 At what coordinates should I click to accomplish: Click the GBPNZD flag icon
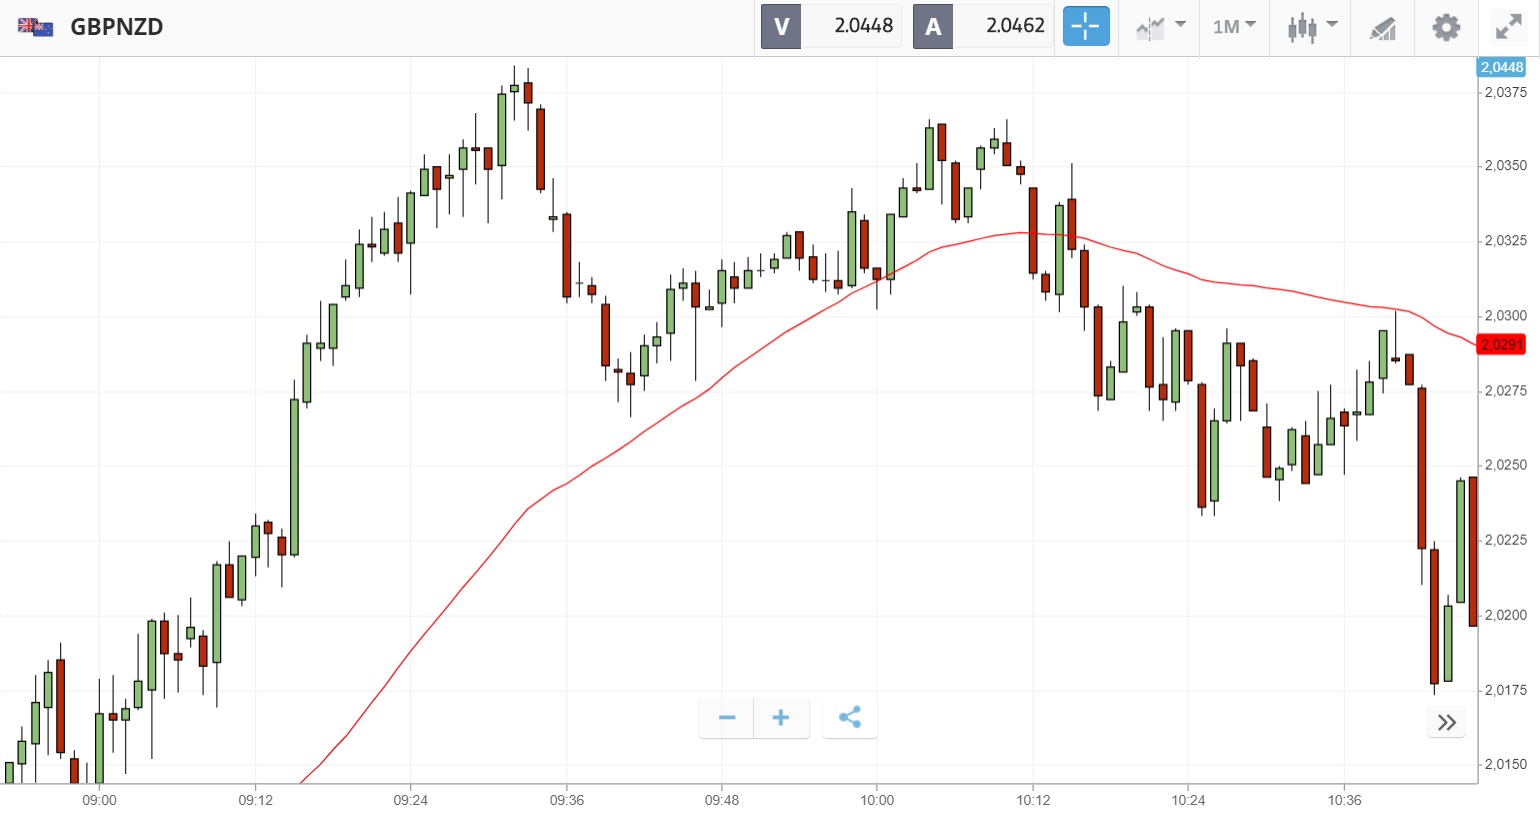[x=35, y=27]
